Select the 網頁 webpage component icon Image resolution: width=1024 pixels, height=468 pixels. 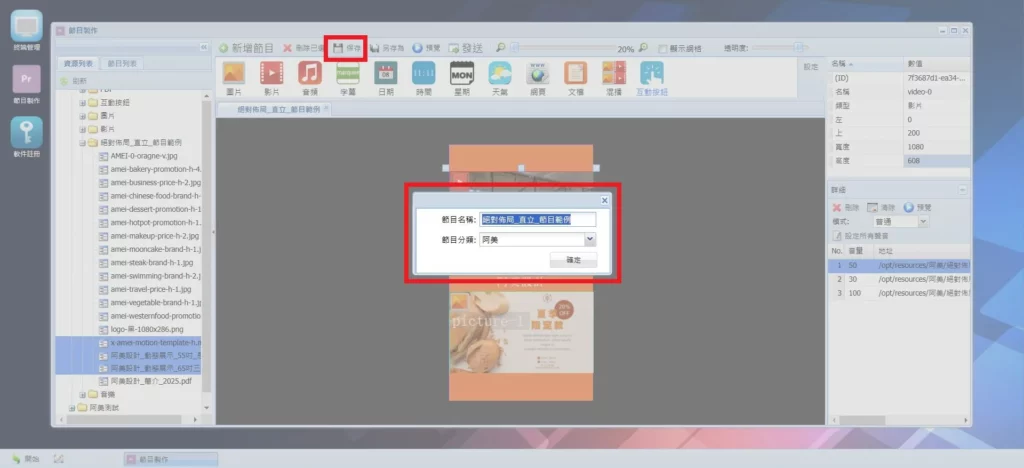[x=538, y=73]
